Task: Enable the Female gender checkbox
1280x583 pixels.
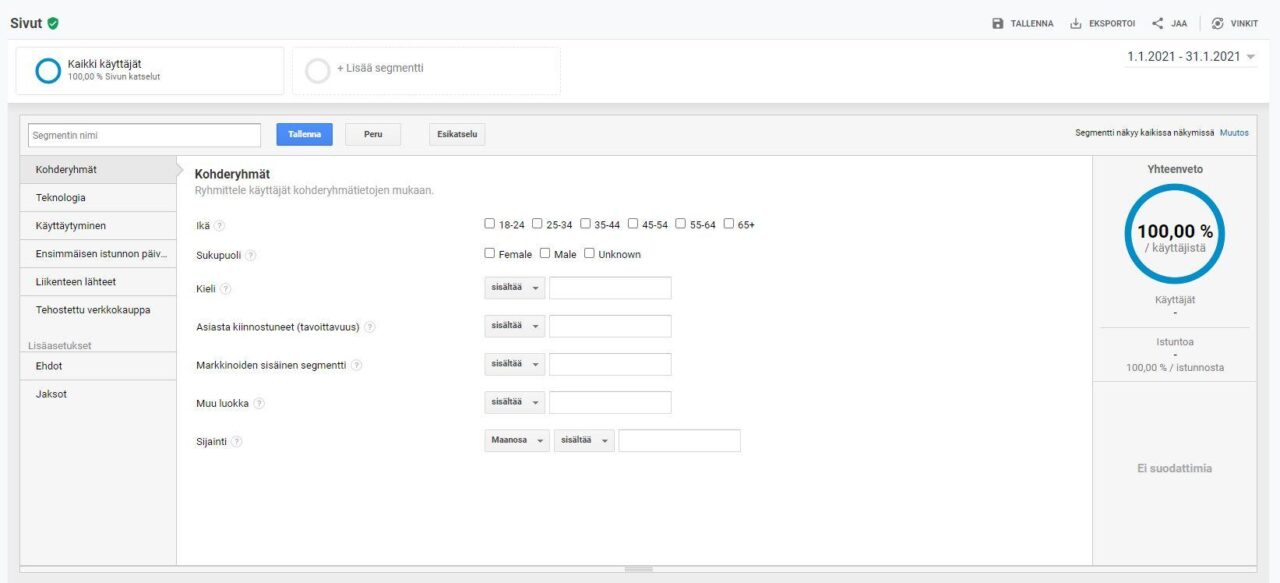Action: click(x=490, y=254)
